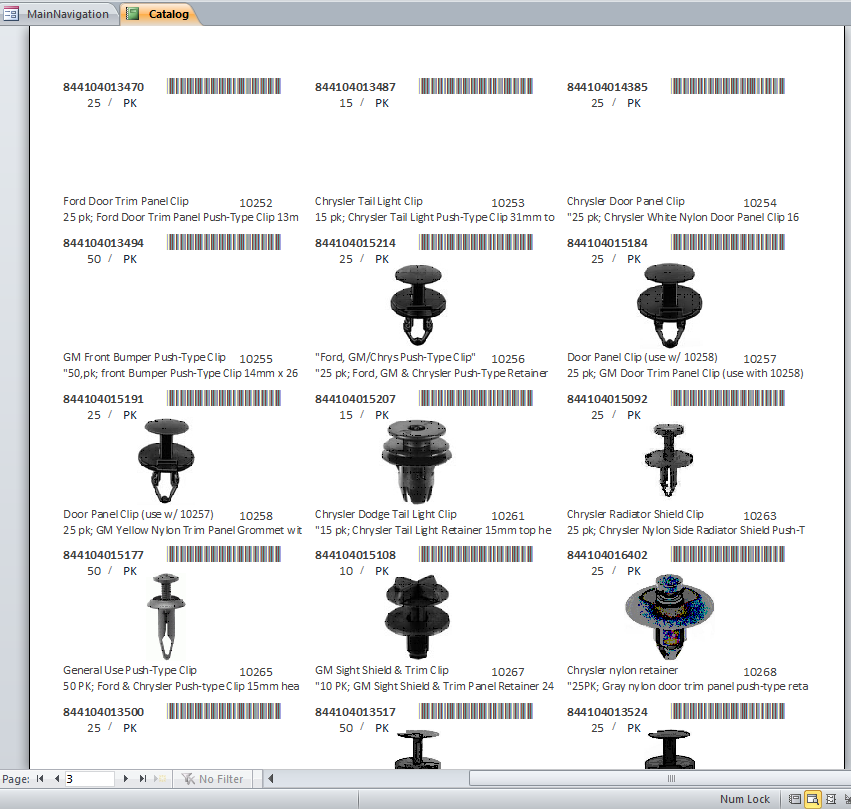This screenshot has height=809, width=851.
Task: Click the green Catalog report icon on its tab
Action: pos(132,14)
